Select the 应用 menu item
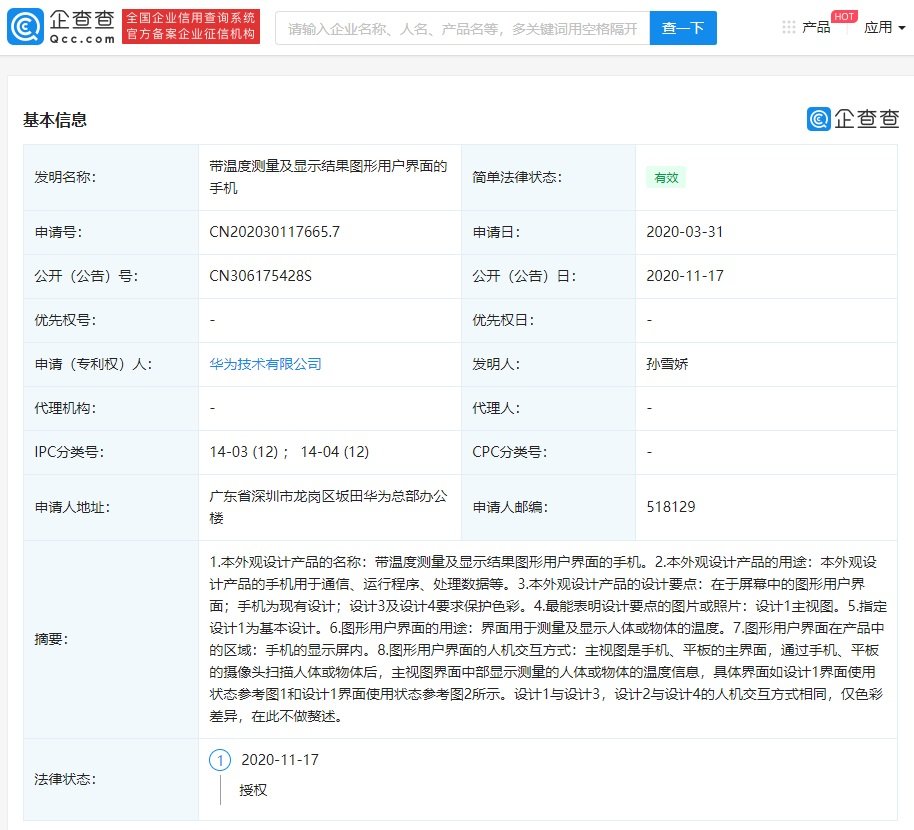This screenshot has height=830, width=914. [878, 27]
